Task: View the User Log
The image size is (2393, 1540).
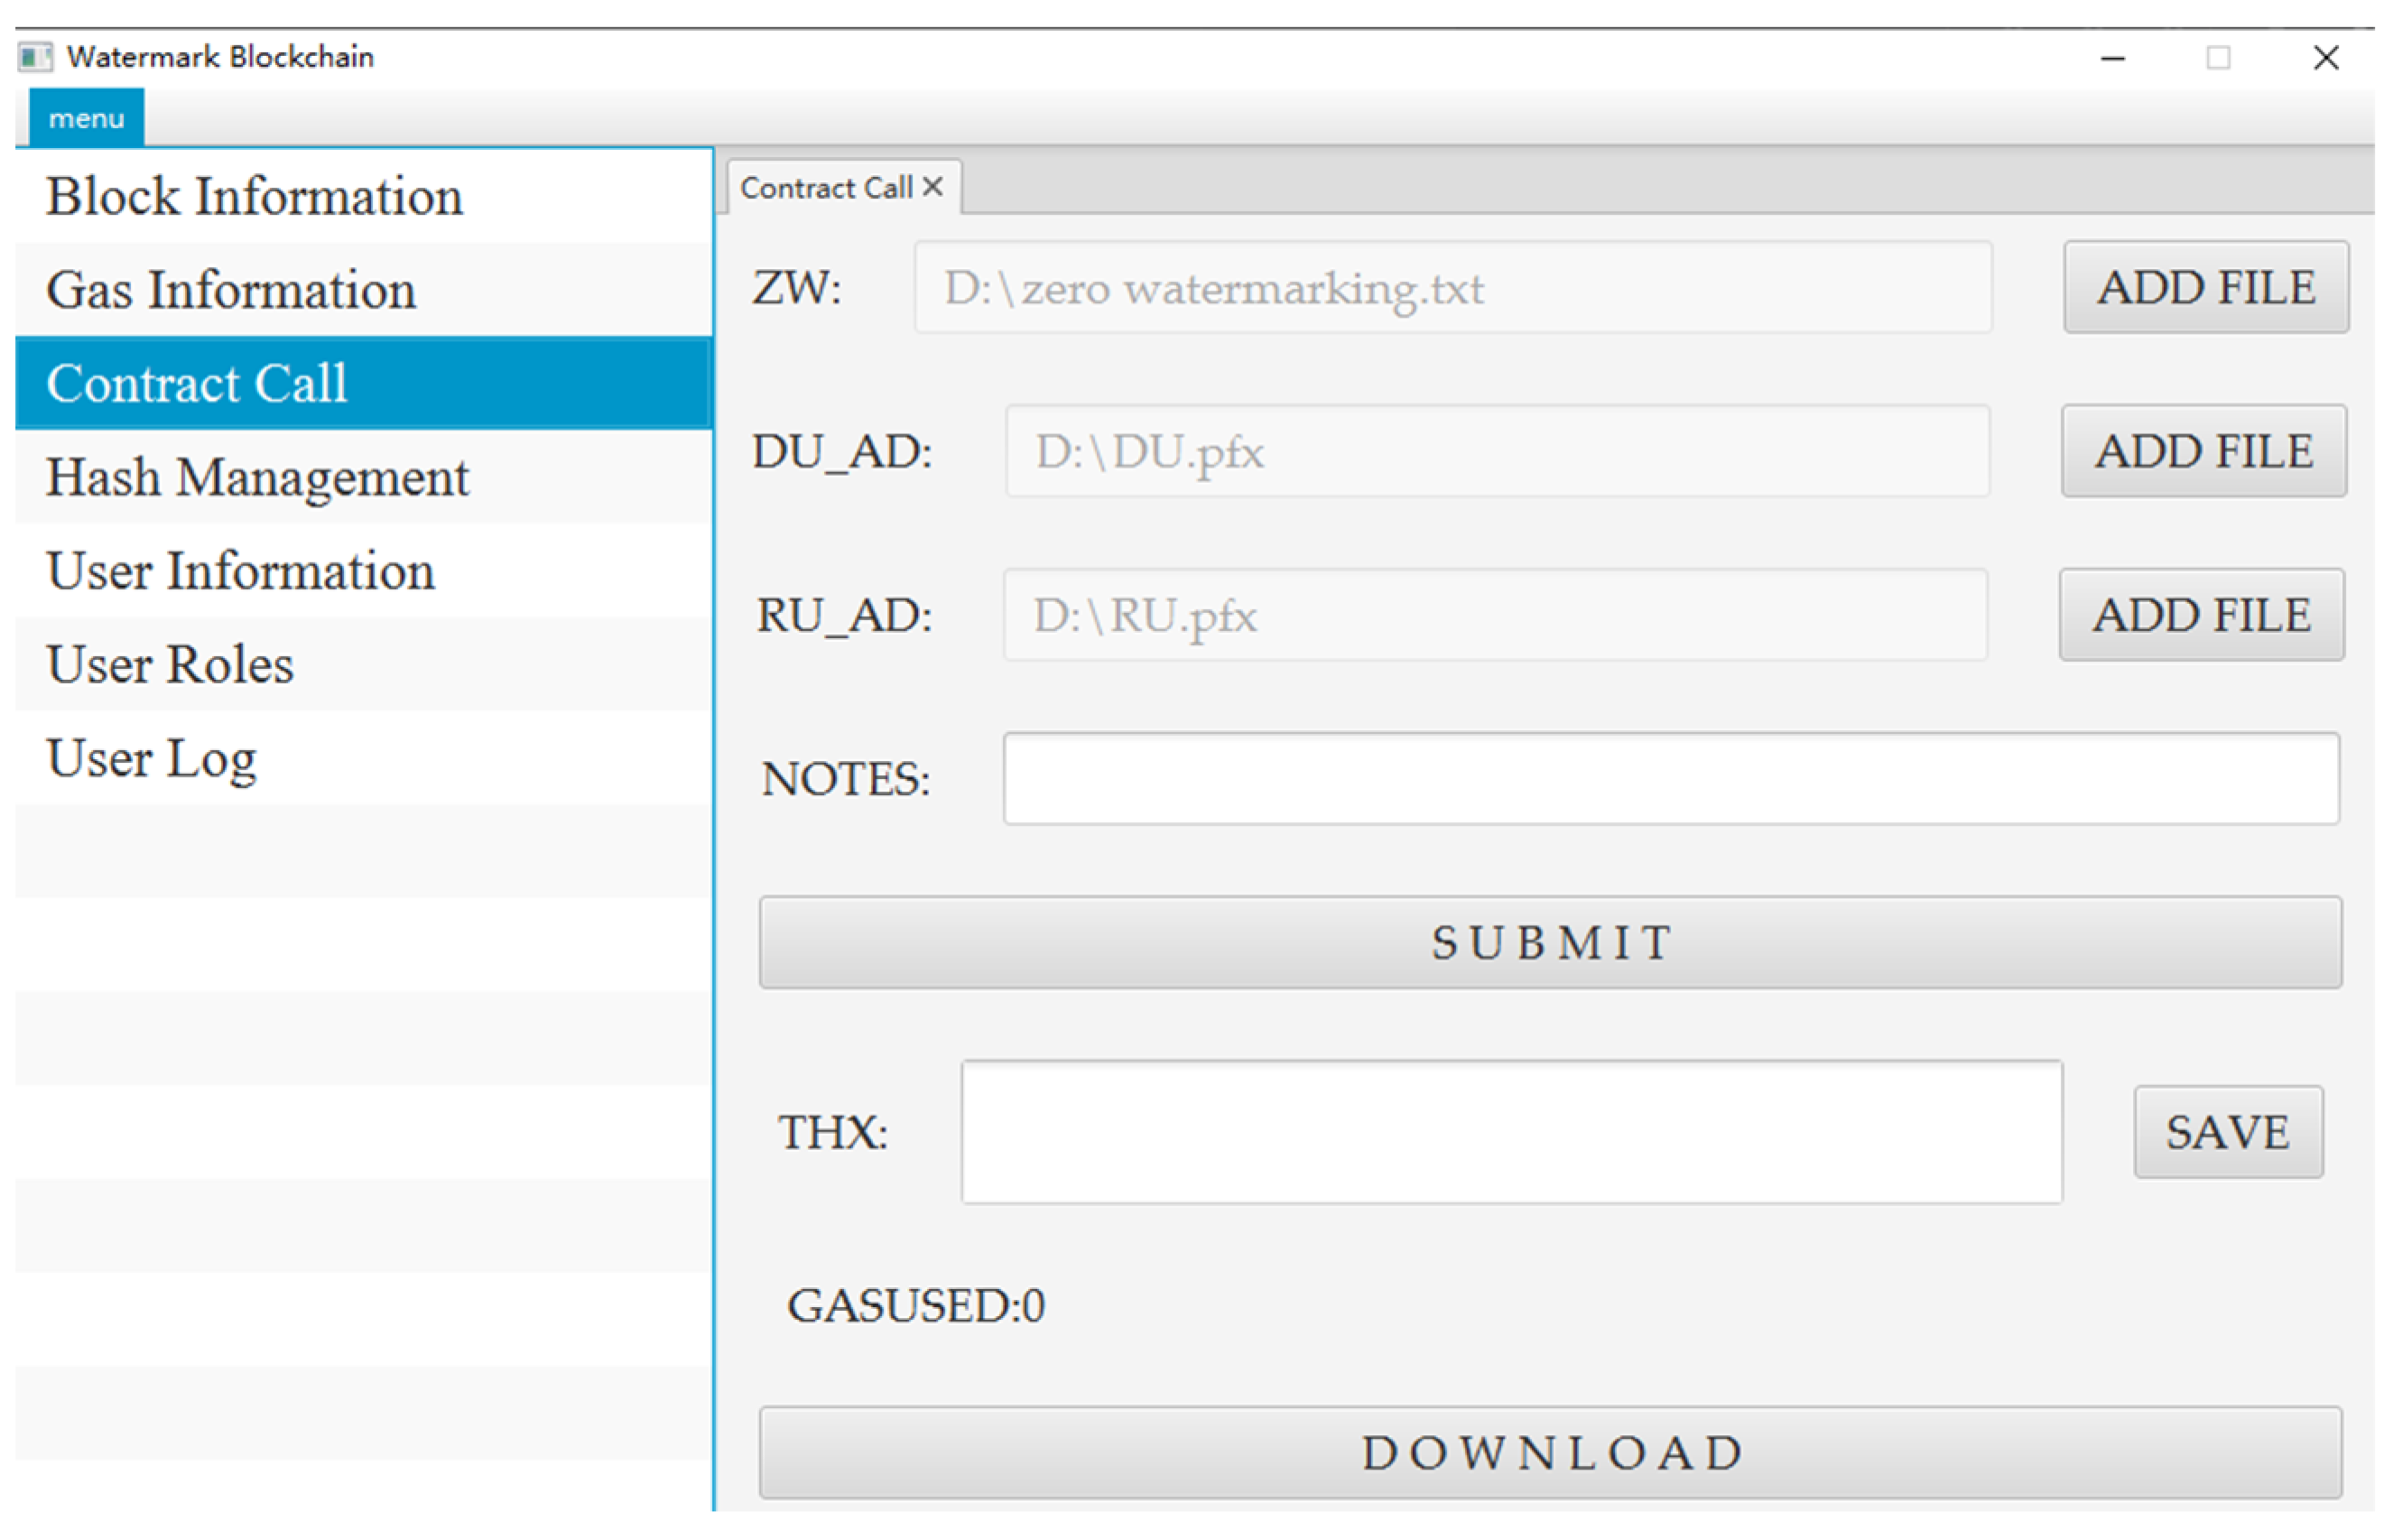Action: (364, 758)
